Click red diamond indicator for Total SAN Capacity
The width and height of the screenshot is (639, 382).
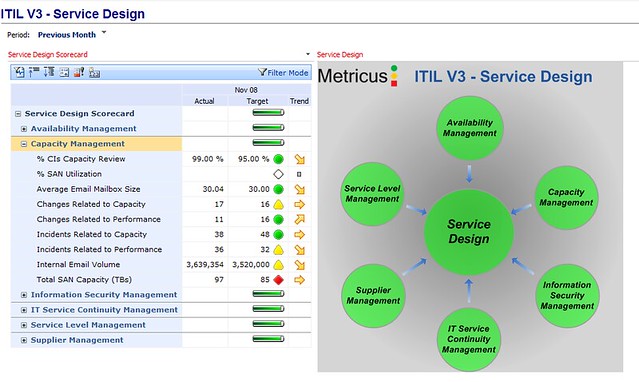278,280
